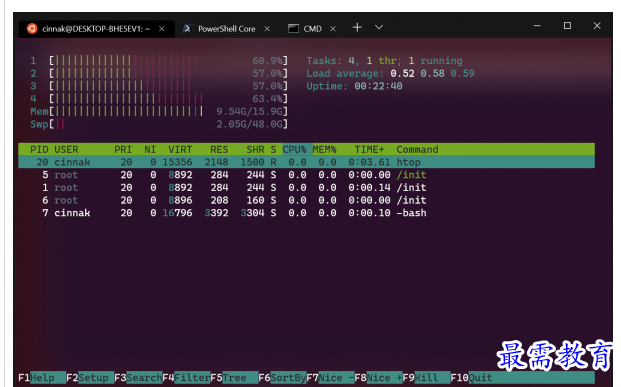Click F6 SortBy in htop footer

tap(282, 377)
